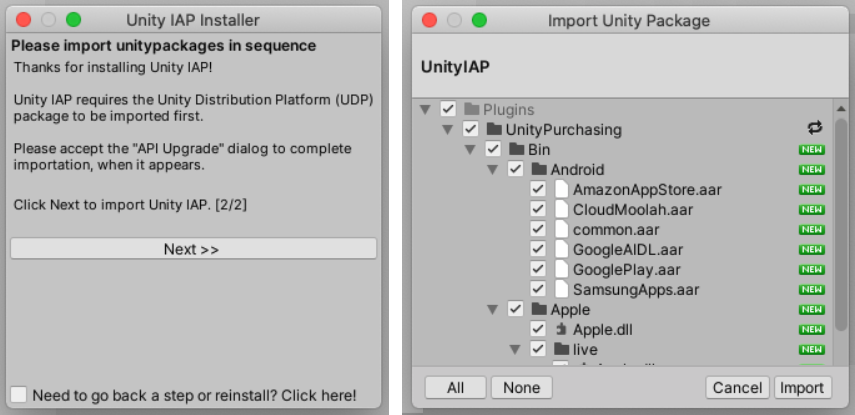This screenshot has width=855, height=415.
Task: Click the Cancel button in Import Unity Package
Action: point(737,388)
